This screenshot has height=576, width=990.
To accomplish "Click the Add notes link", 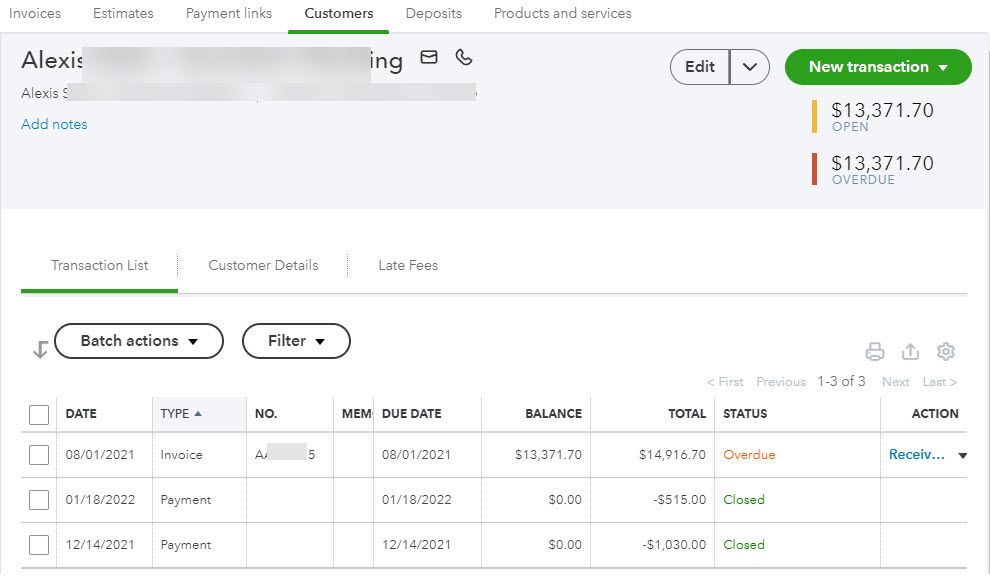I will 53,123.
